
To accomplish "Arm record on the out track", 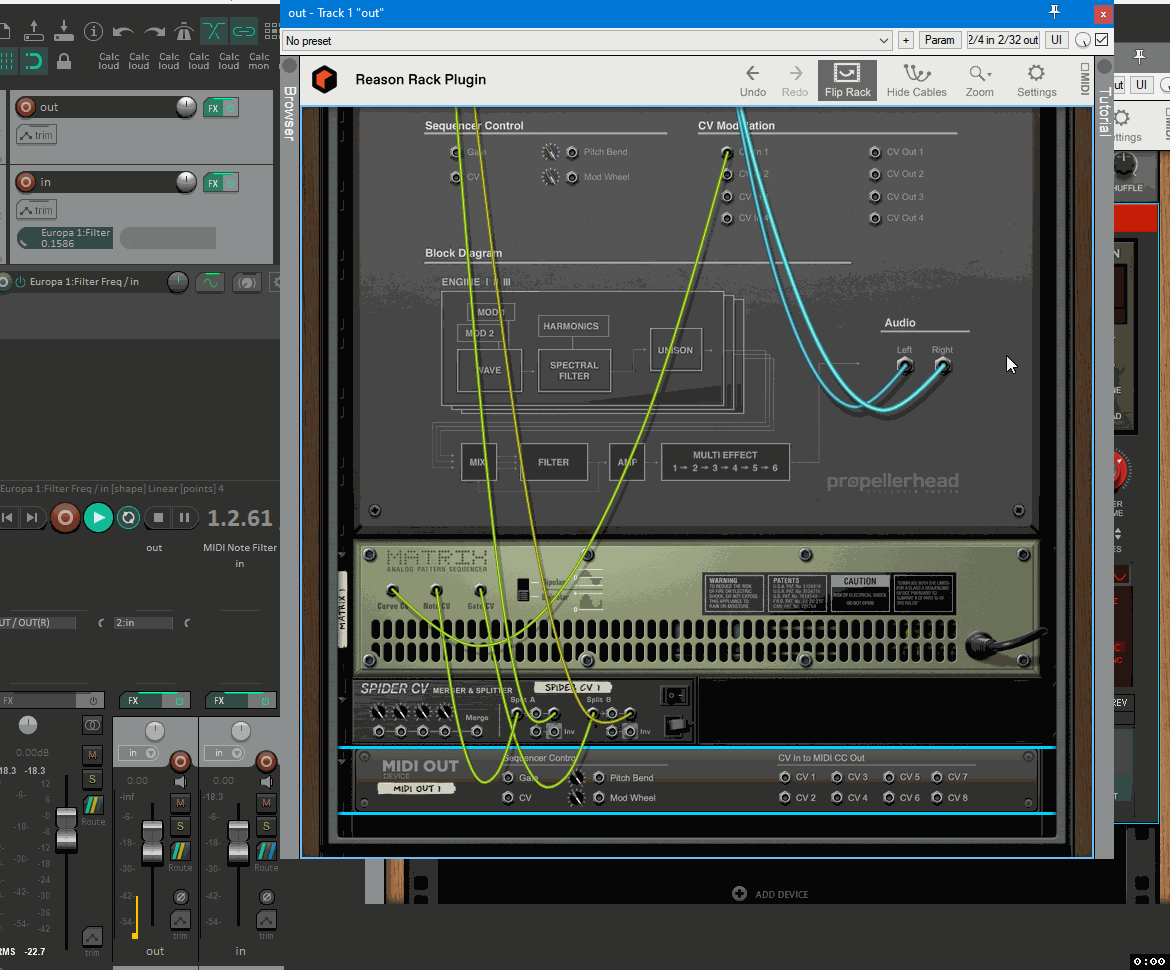I will (26, 107).
